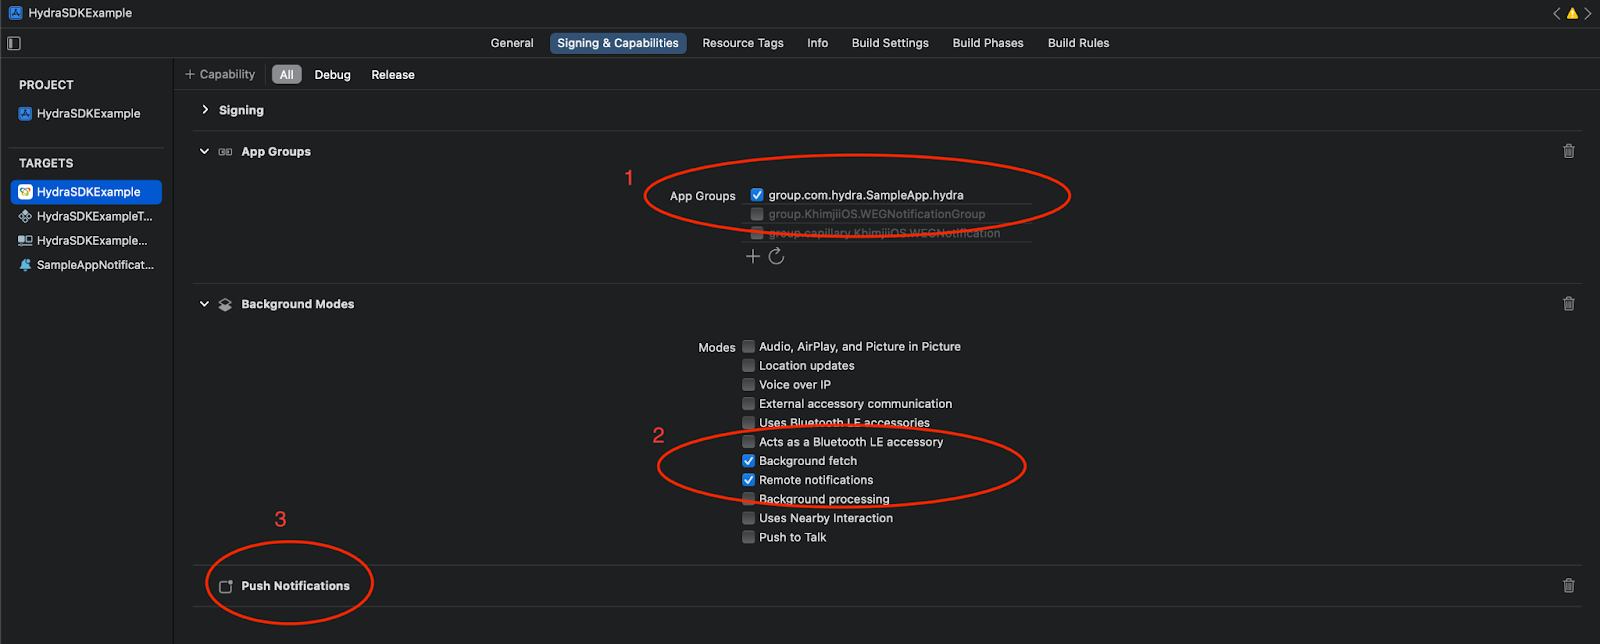The width and height of the screenshot is (1600, 644).
Task: Select the Debug configuration filter
Action: 333,75
